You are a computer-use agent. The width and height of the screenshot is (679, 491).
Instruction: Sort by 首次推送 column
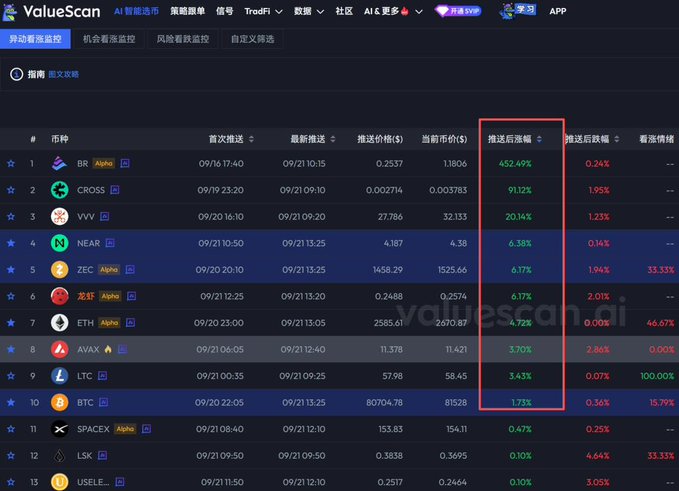251,139
